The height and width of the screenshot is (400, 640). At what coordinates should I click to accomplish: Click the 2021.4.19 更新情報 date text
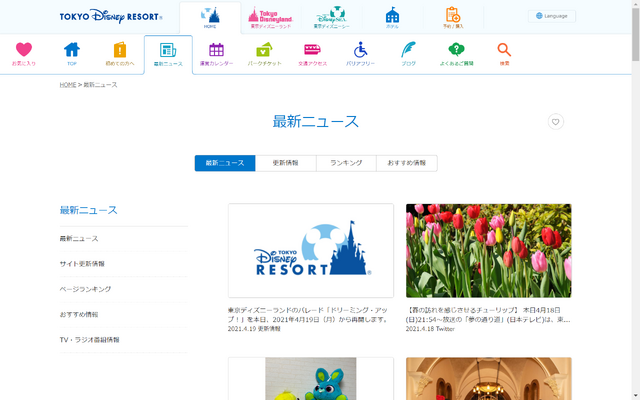254,329
